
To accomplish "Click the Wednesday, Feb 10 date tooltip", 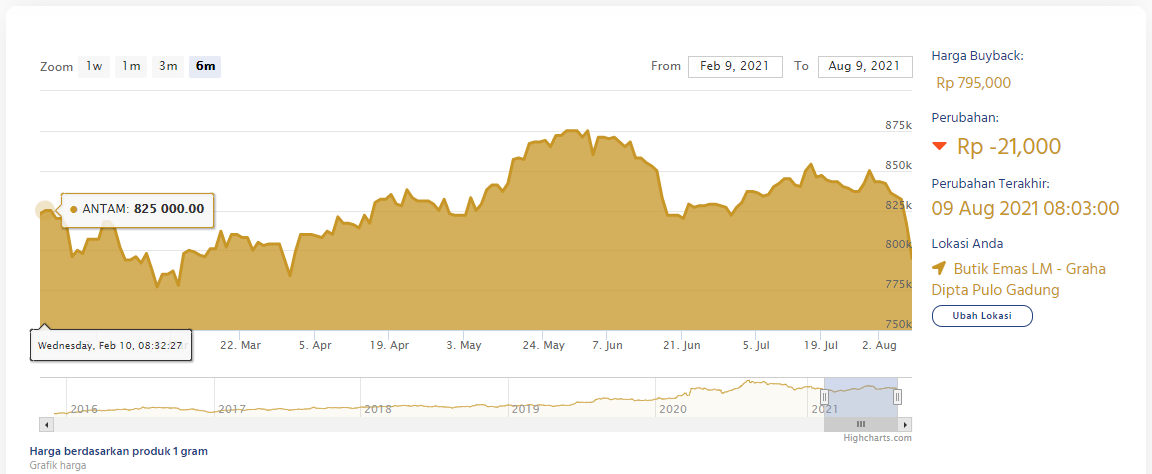I will click(x=111, y=345).
